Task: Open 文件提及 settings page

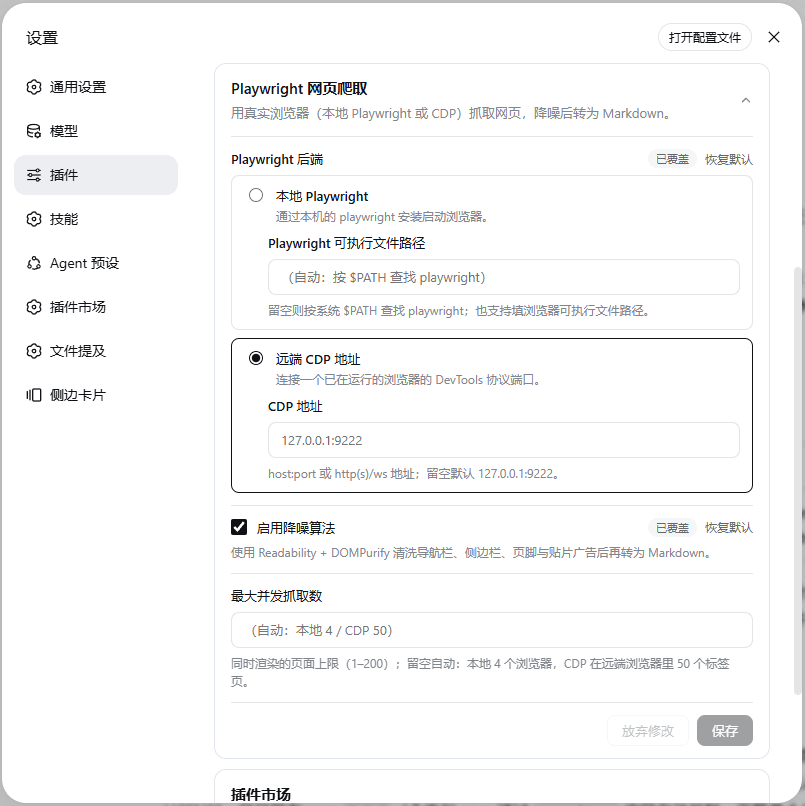Action: click(x=96, y=351)
